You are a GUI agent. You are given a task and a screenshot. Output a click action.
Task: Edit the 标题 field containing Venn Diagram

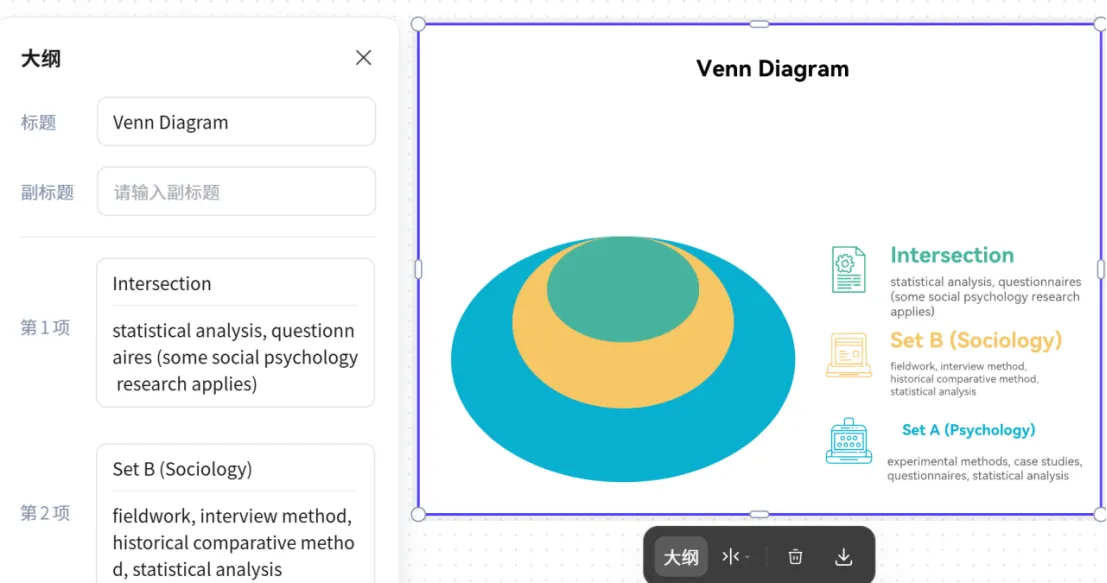click(236, 122)
